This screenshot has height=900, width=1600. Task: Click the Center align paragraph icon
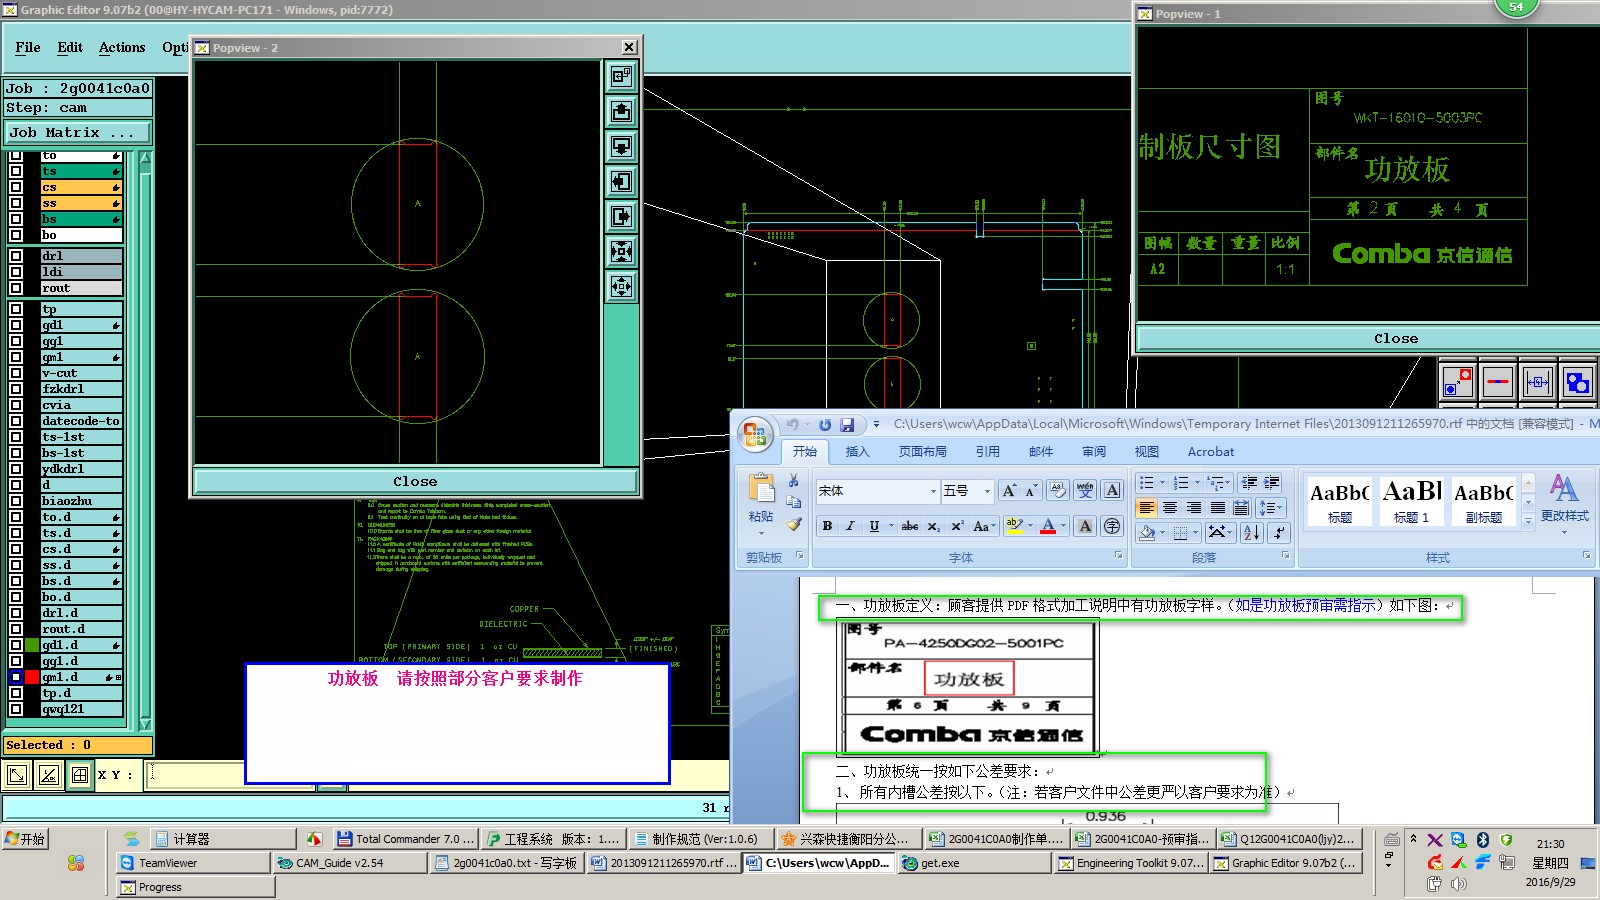click(1170, 508)
